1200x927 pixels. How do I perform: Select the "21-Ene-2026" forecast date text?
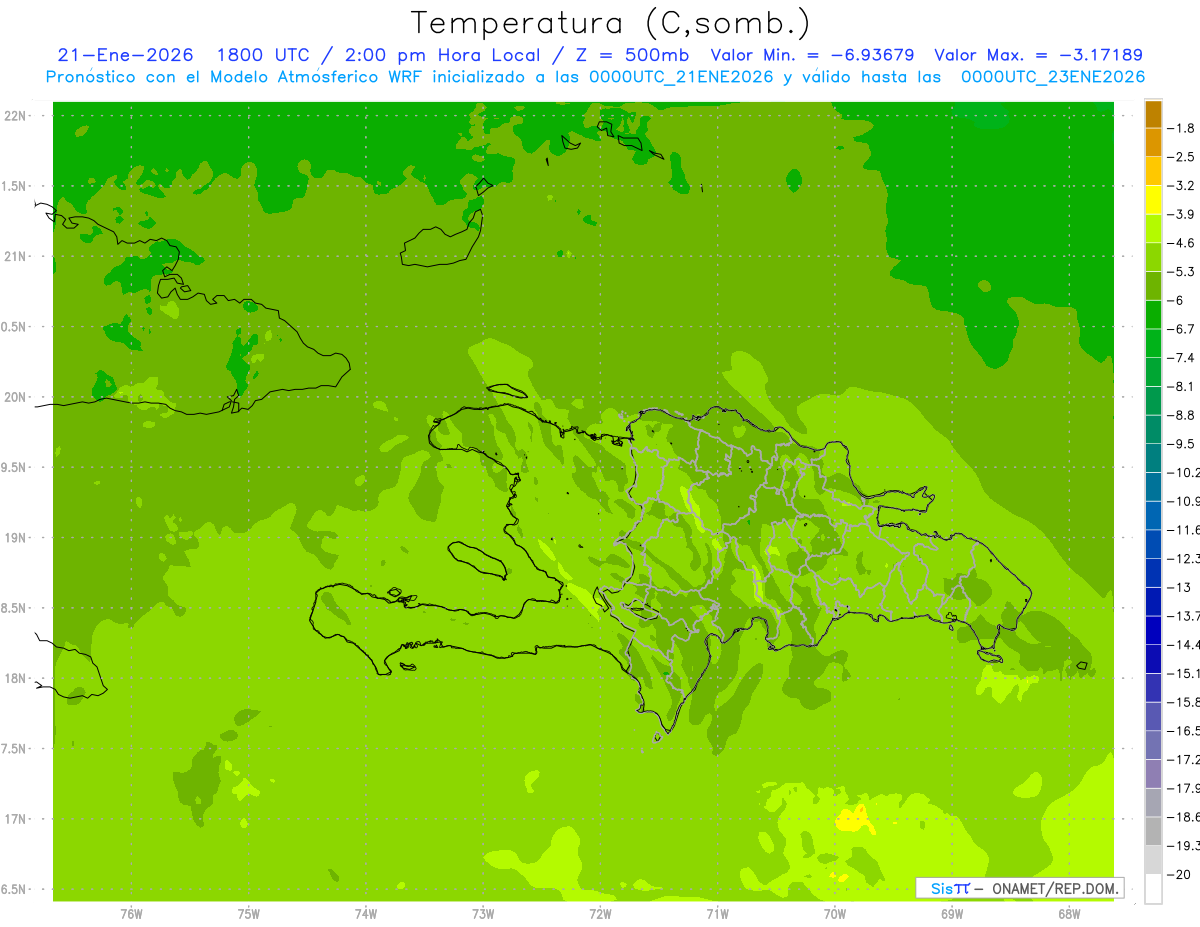coord(126,55)
